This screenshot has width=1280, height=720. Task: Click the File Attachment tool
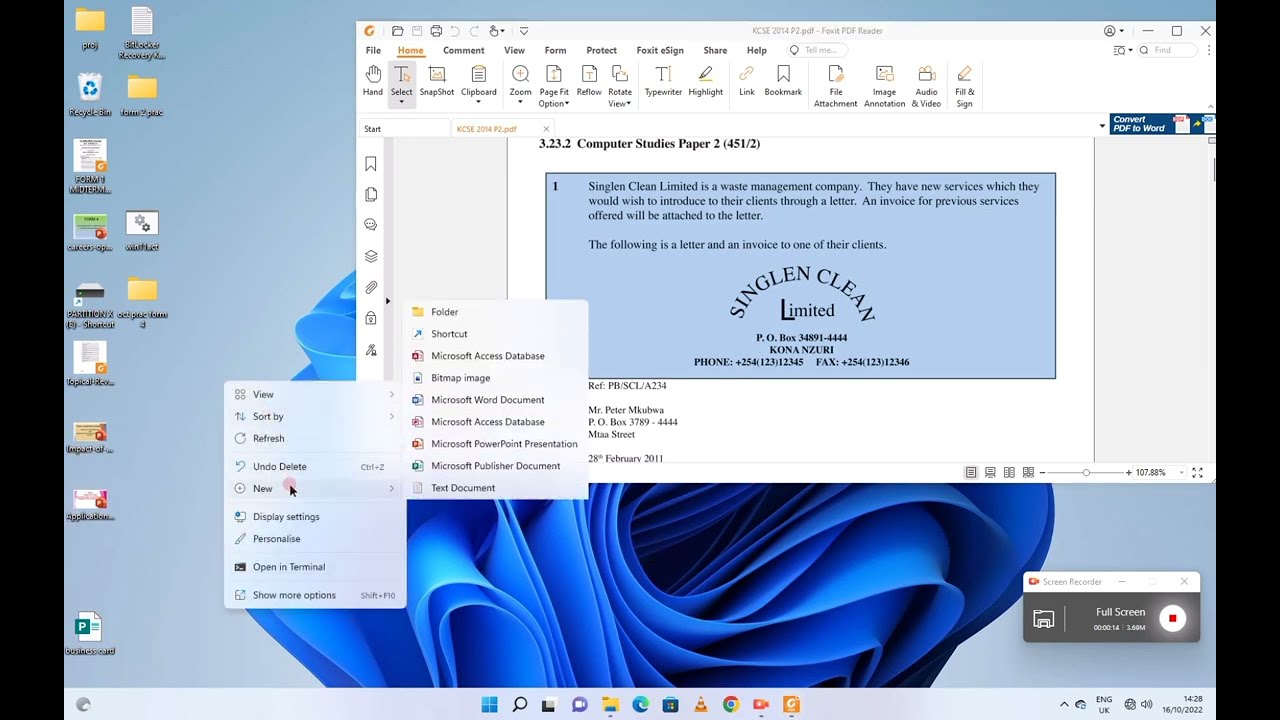pyautogui.click(x=835, y=87)
